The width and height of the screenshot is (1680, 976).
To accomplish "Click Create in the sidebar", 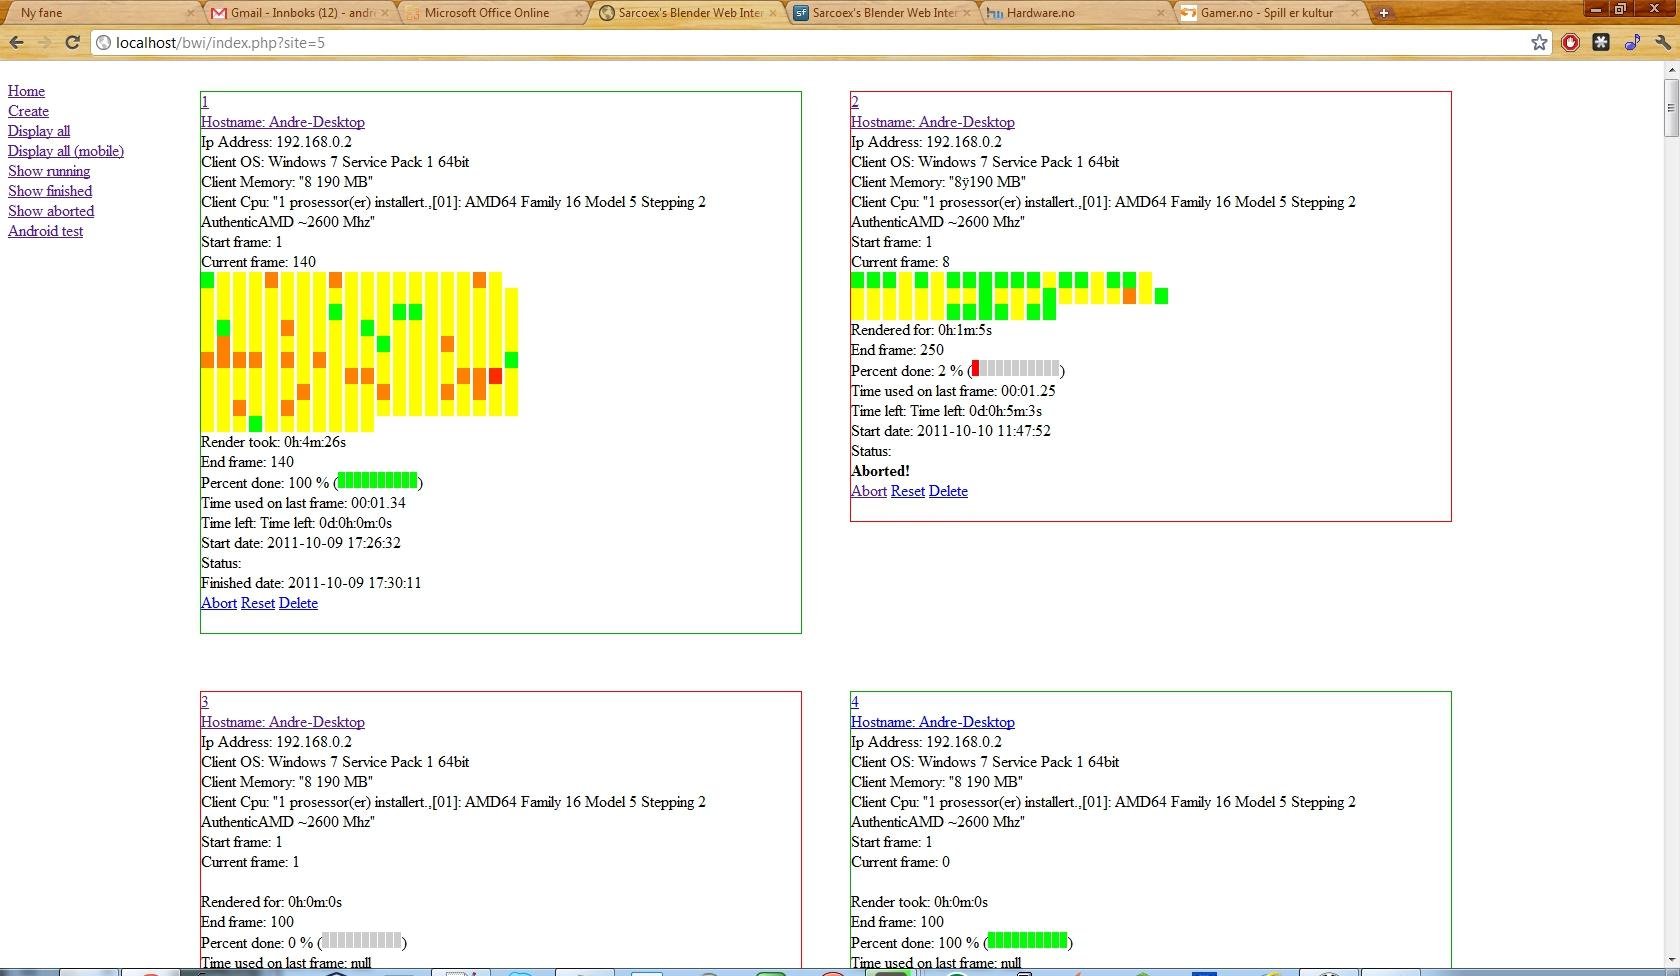I will click(x=28, y=111).
